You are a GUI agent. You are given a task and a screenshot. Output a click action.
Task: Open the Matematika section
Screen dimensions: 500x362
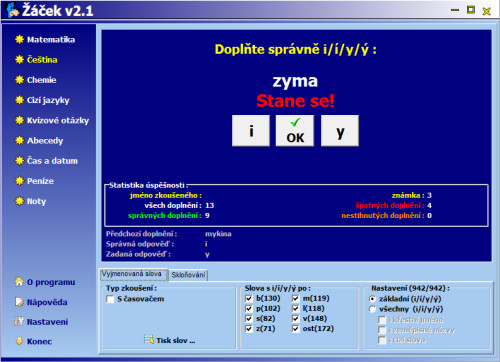pos(51,40)
